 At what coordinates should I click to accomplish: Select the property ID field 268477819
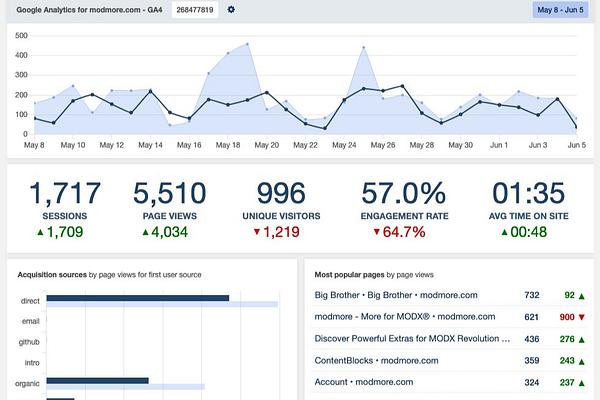[x=195, y=10]
